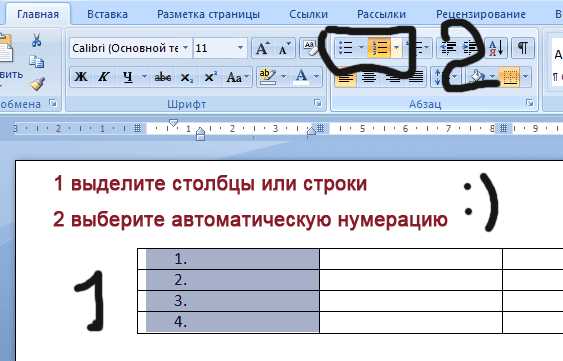563x361 pixels.
Task: Click the increase indent icon
Action: pos(471,47)
